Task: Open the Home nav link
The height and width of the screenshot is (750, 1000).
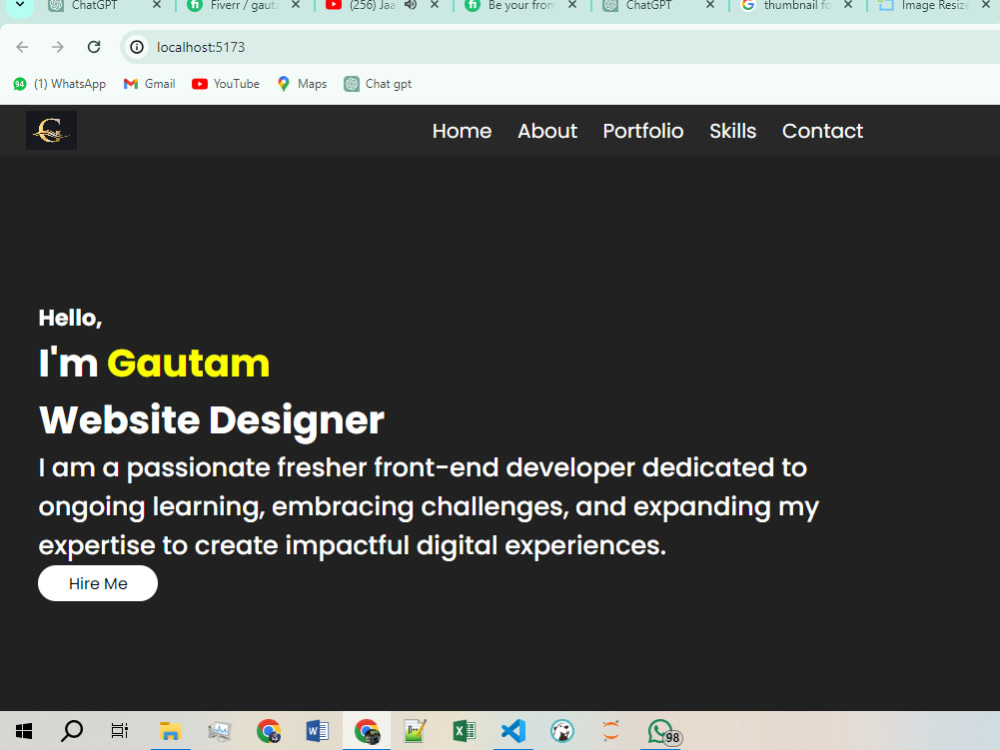Action: pos(462,131)
